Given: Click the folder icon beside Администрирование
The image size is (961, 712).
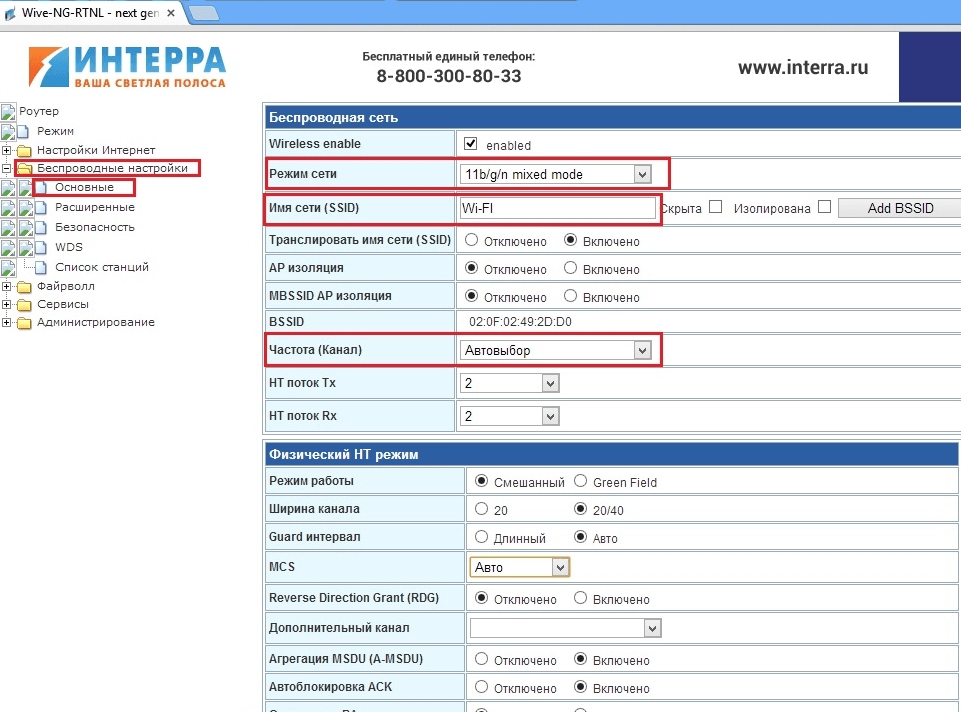Looking at the screenshot, I should 25,323.
